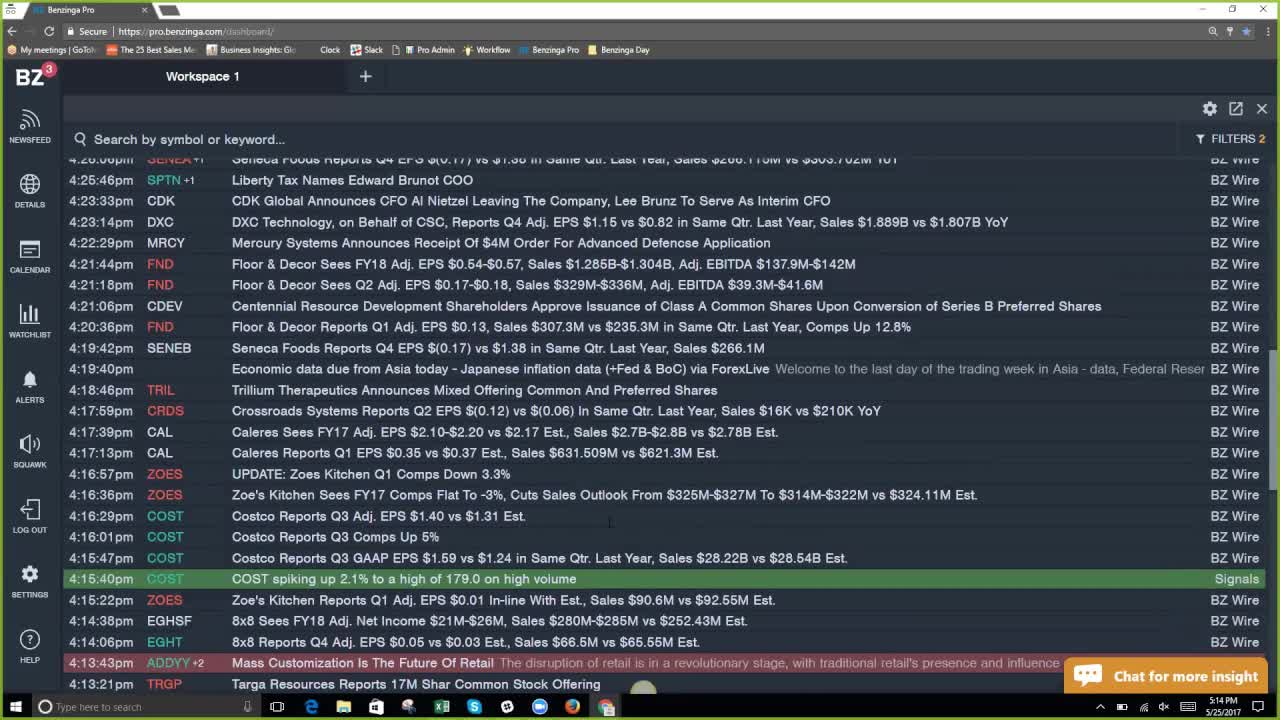This screenshot has width=1280, height=720.
Task: Open the Watchlist chart icon
Action: pos(30,321)
